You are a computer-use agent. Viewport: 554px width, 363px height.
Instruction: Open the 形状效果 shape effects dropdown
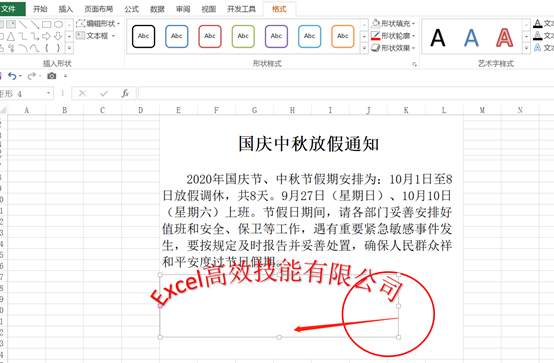tap(393, 48)
